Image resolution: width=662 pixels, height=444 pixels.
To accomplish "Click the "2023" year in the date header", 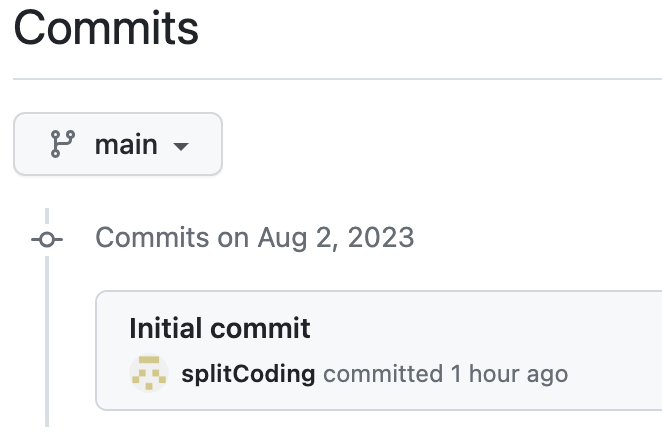I will pos(381,237).
